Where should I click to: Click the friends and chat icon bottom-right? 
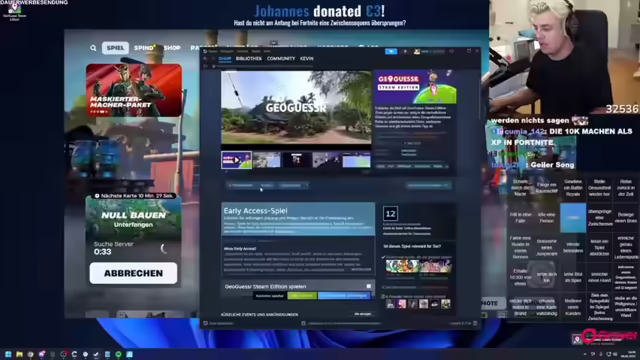coord(475,323)
